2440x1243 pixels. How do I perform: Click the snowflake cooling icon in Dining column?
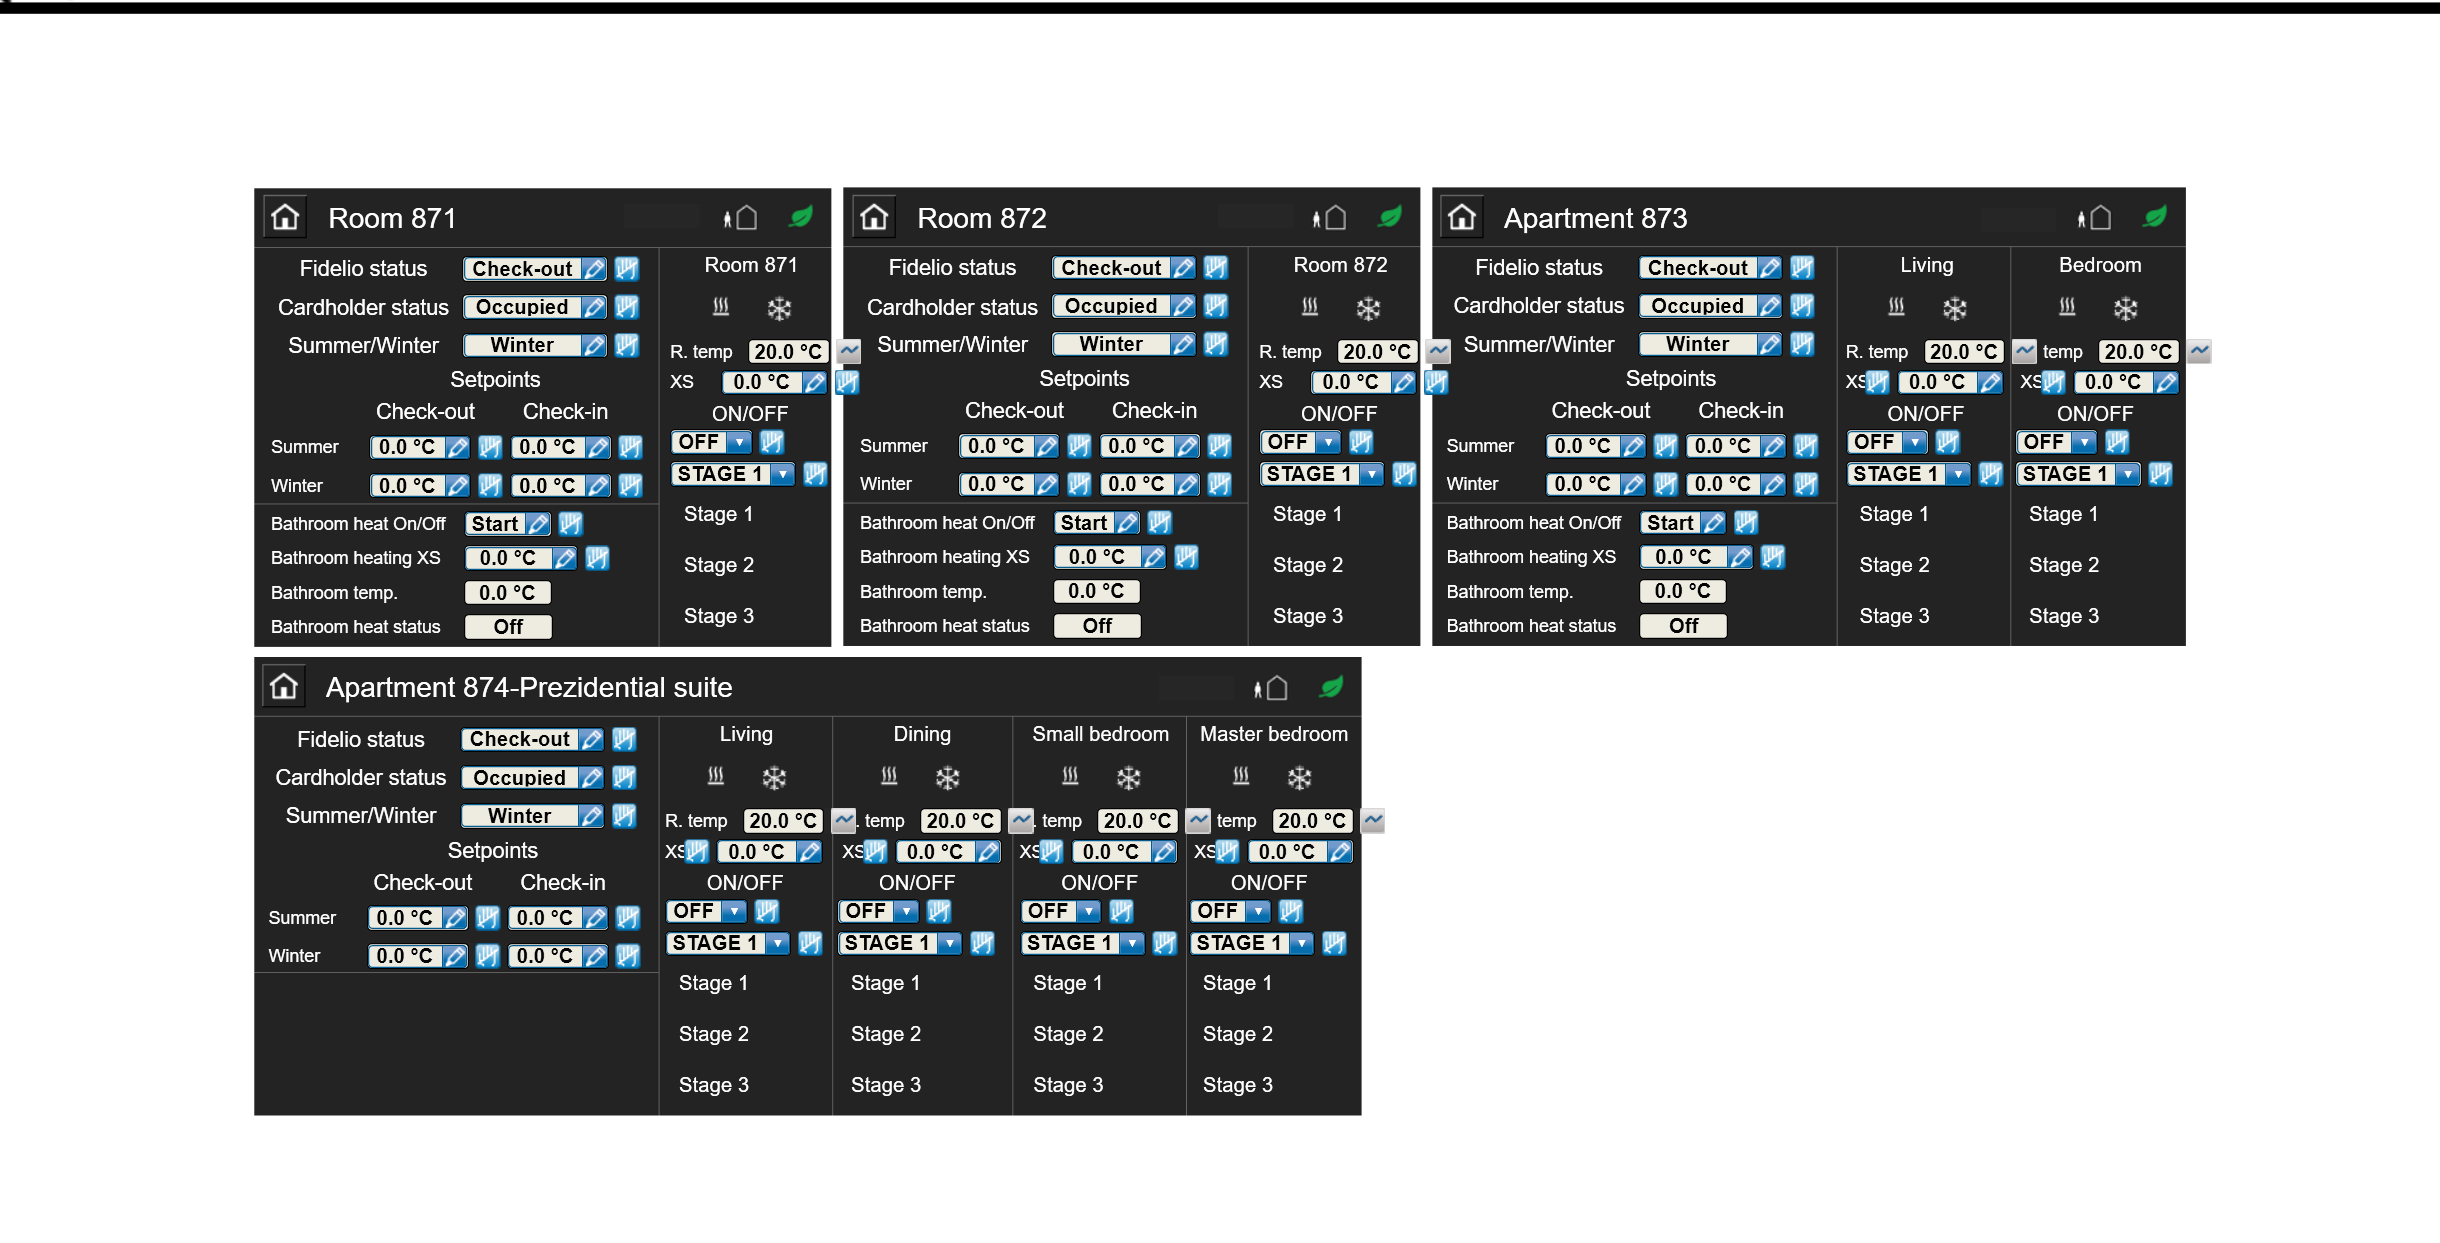tap(947, 777)
